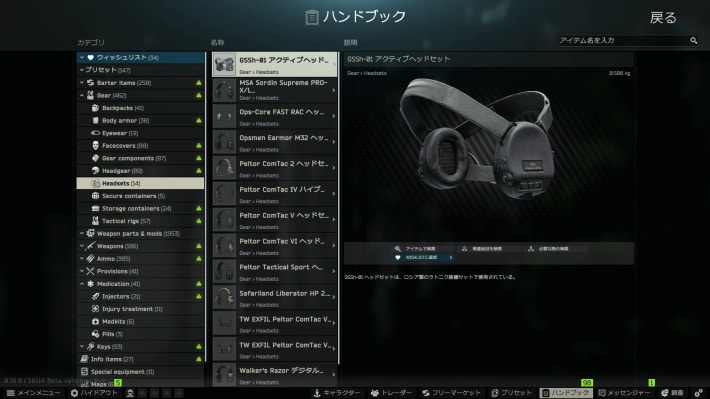Select Peltor ComTac VI ヘッド row
The image size is (710, 399).
coord(274,245)
